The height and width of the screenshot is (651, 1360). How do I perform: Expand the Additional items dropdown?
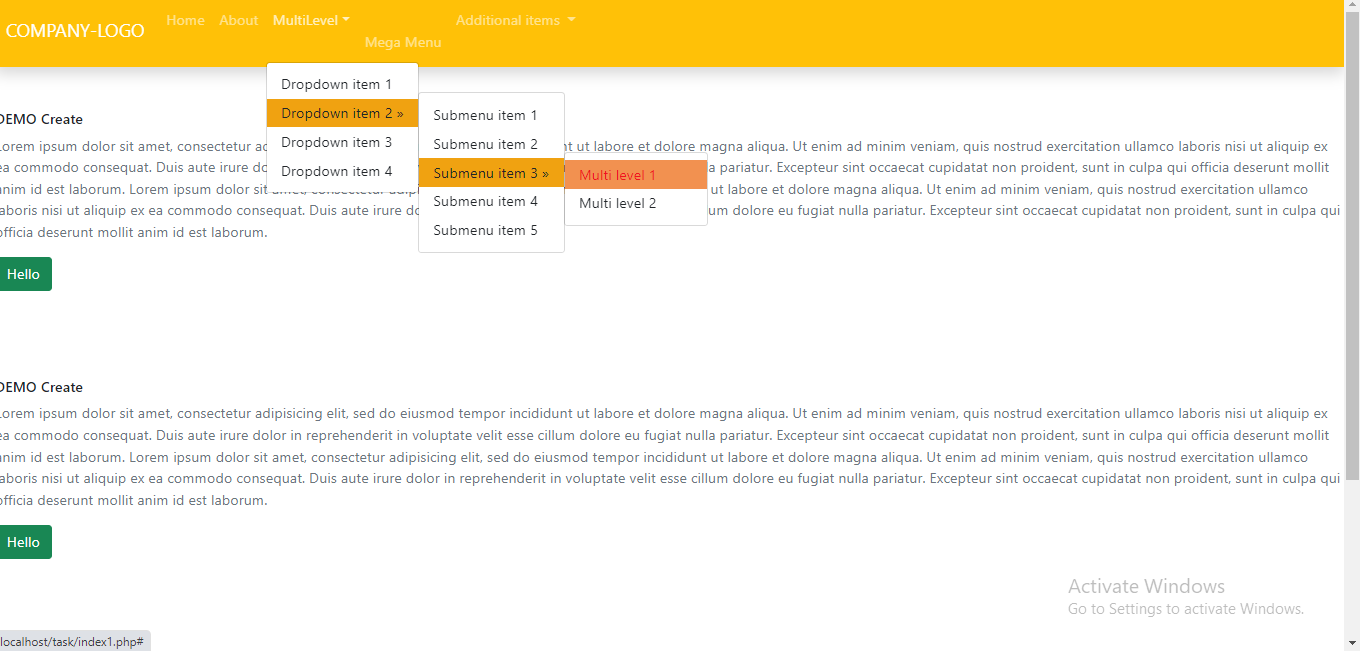(x=514, y=19)
